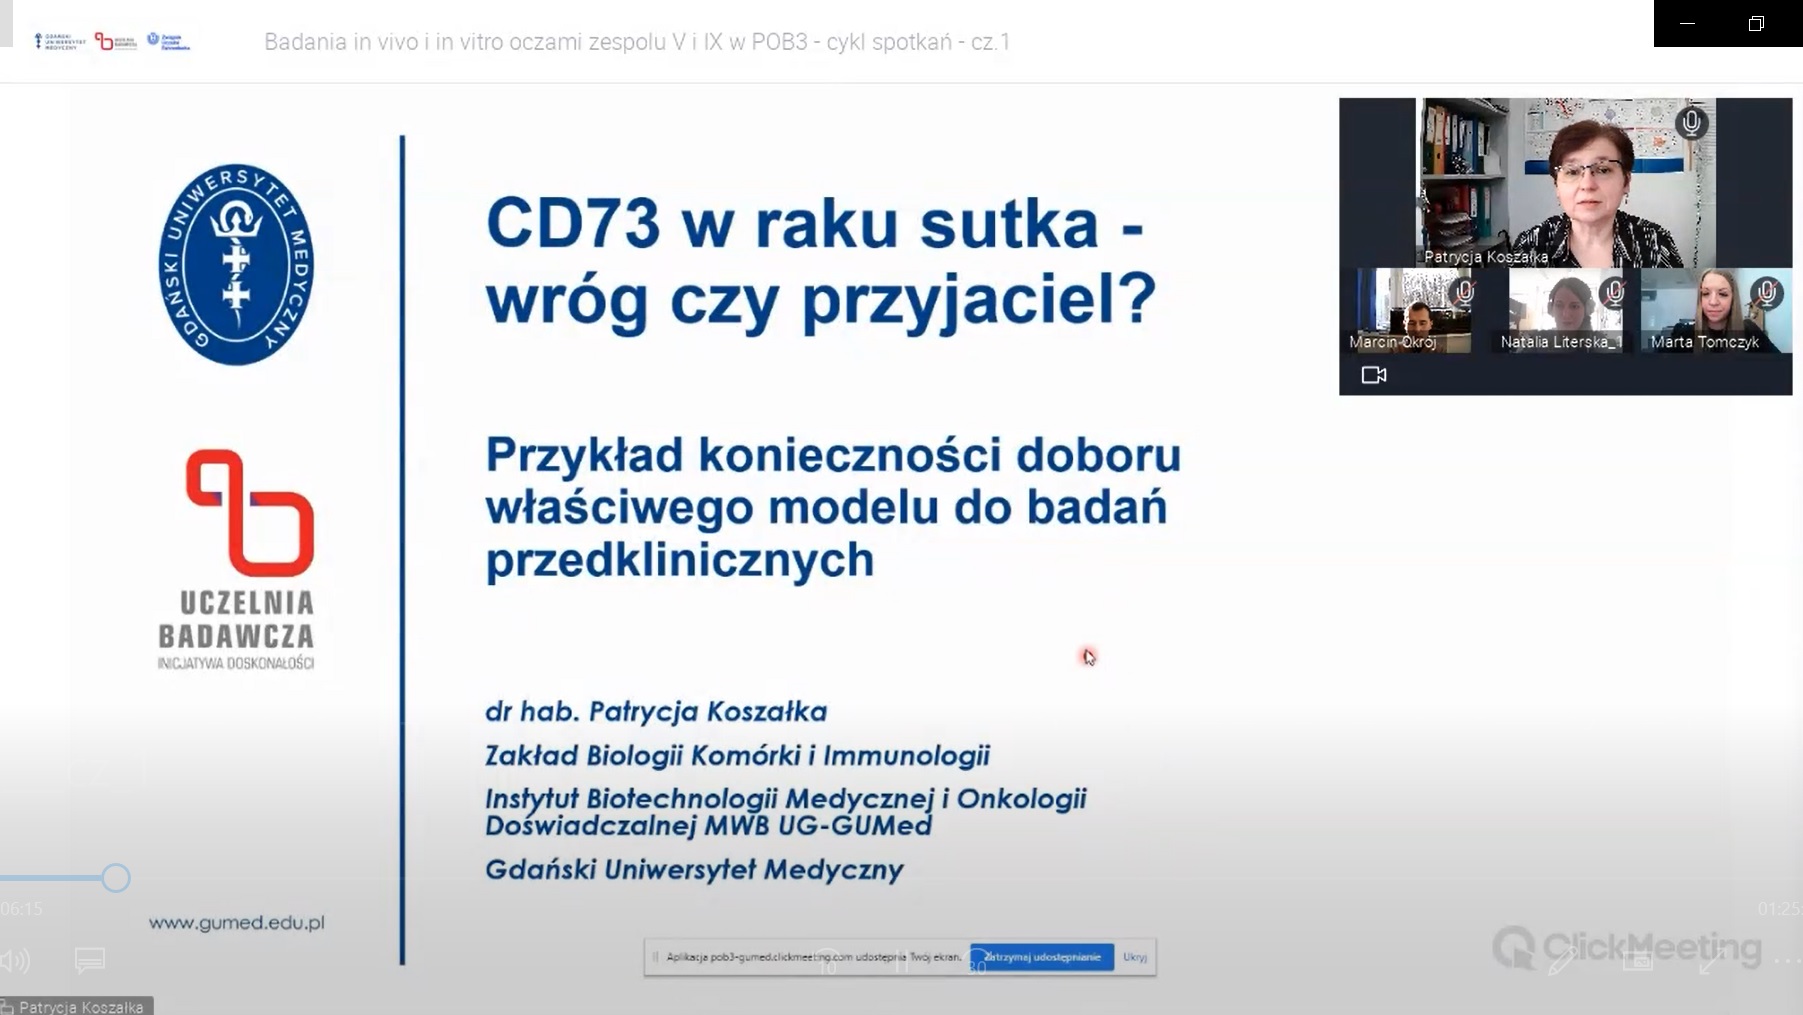The height and width of the screenshot is (1015, 1803).
Task: Open the chat bubble icon
Action: [x=90, y=961]
